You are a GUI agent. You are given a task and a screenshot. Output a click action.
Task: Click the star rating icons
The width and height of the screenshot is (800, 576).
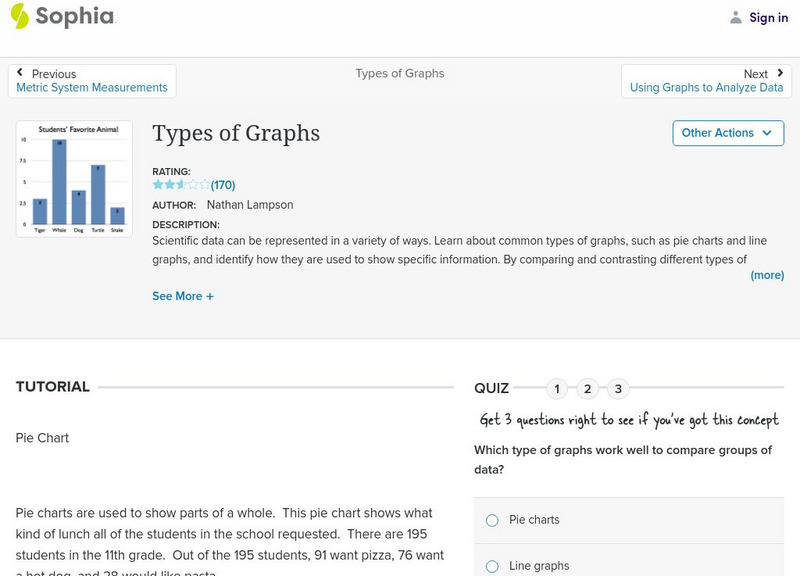(x=181, y=185)
